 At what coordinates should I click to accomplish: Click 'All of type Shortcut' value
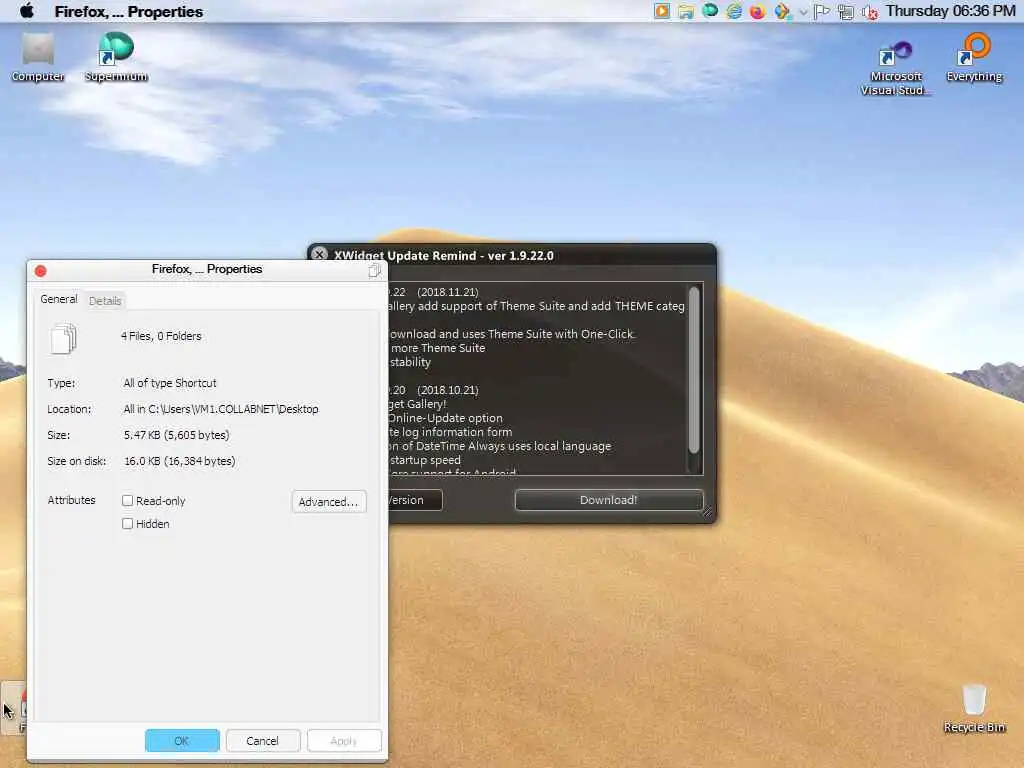[x=170, y=383]
